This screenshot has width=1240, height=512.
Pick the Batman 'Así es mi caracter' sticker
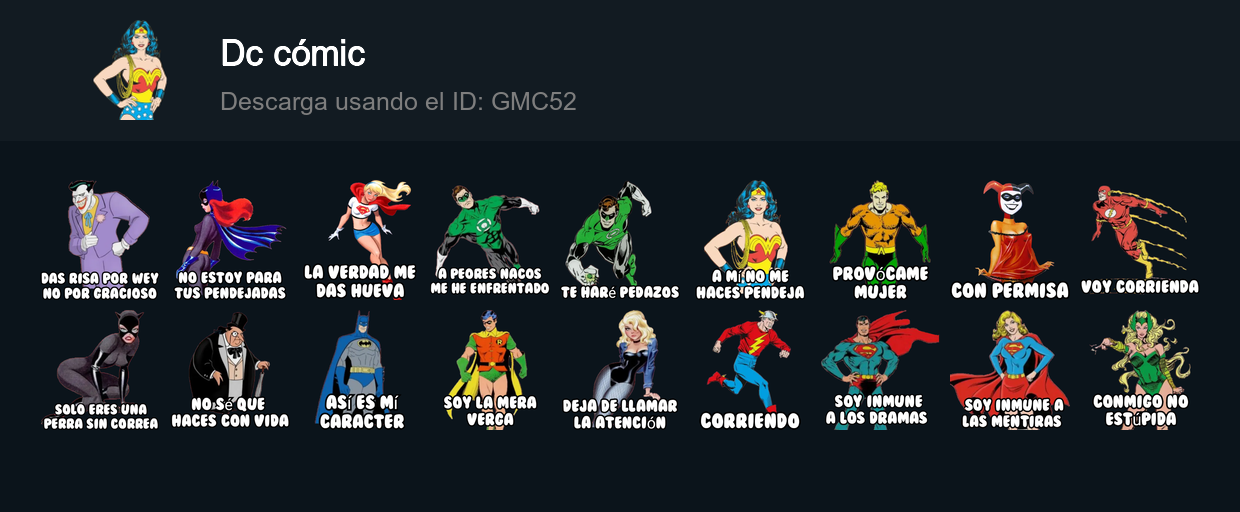[360, 371]
